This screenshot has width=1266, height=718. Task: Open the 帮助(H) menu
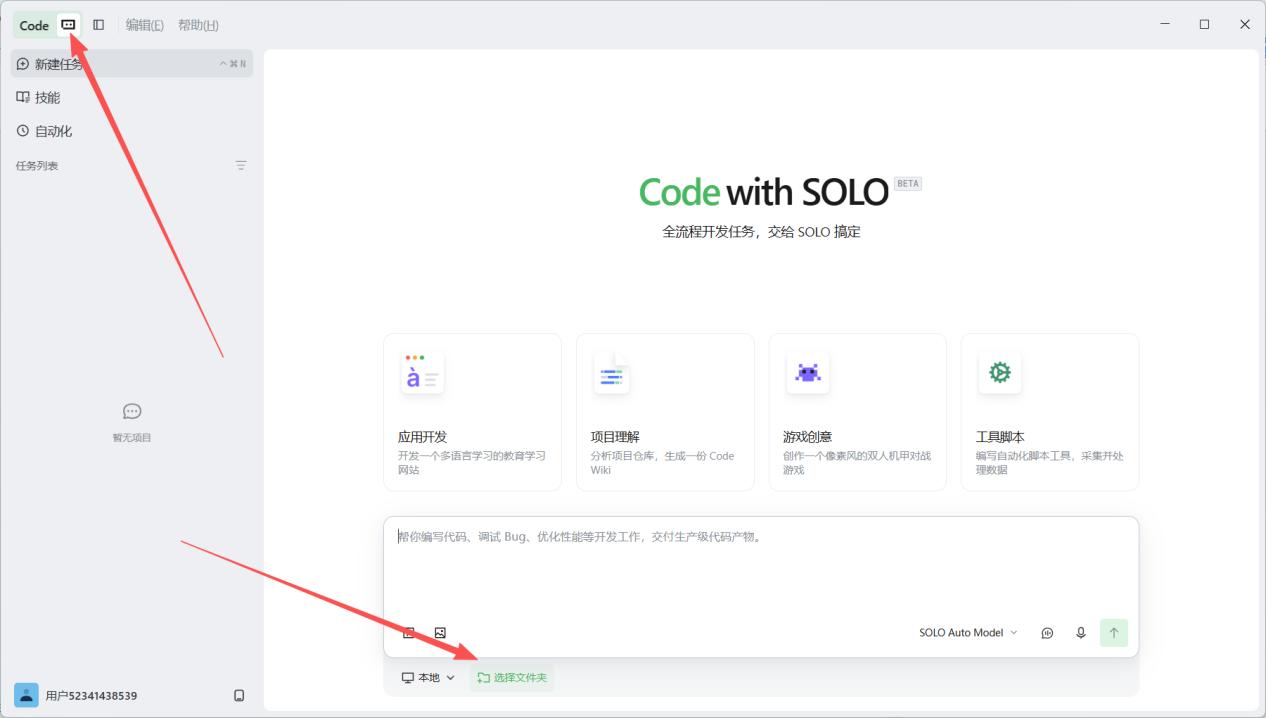click(198, 25)
